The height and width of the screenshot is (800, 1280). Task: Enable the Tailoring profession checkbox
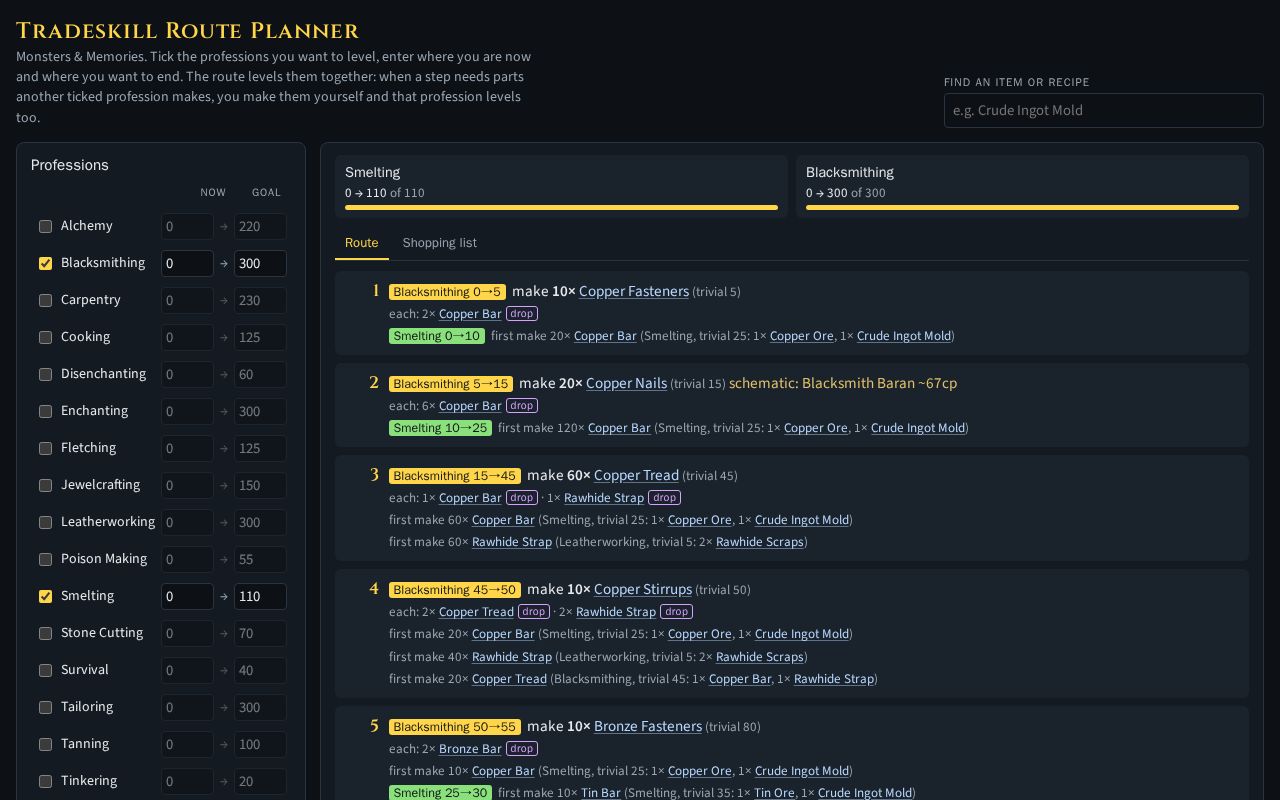point(45,707)
